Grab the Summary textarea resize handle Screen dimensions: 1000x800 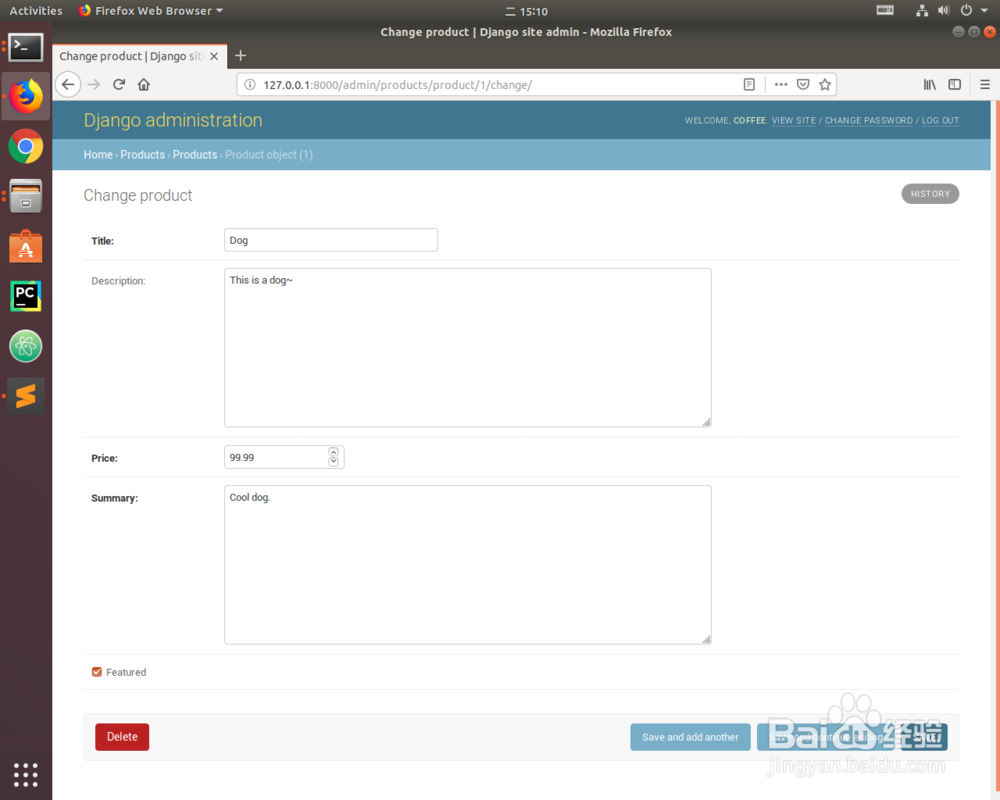[706, 639]
